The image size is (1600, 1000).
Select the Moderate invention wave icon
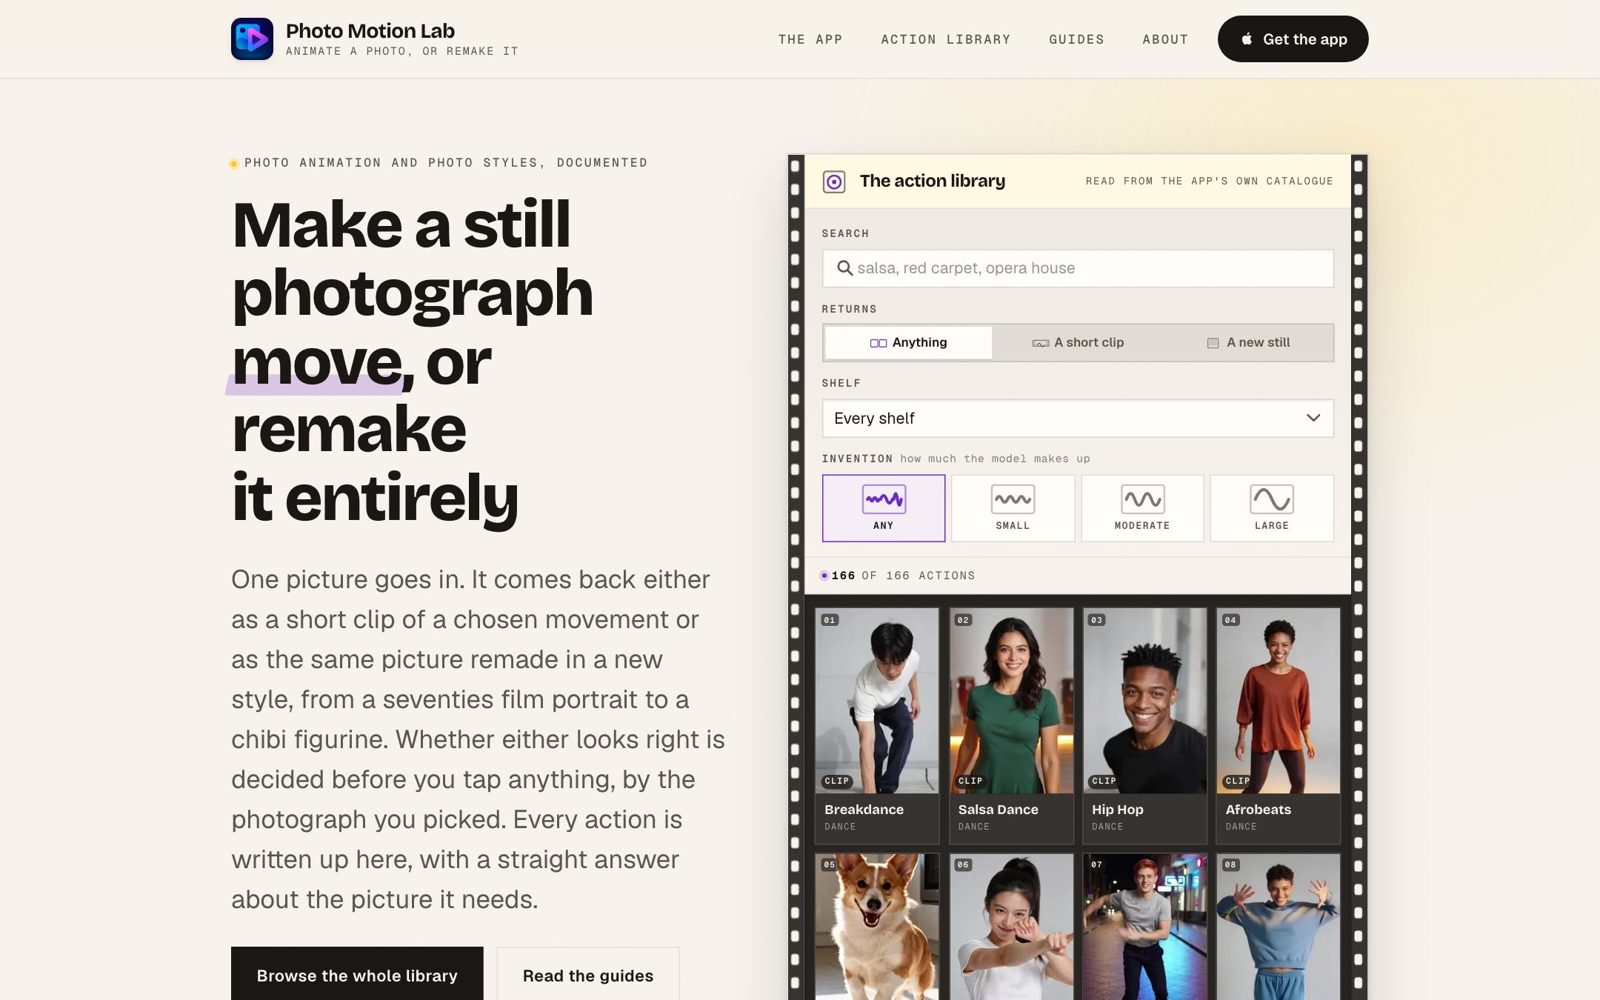1142,499
